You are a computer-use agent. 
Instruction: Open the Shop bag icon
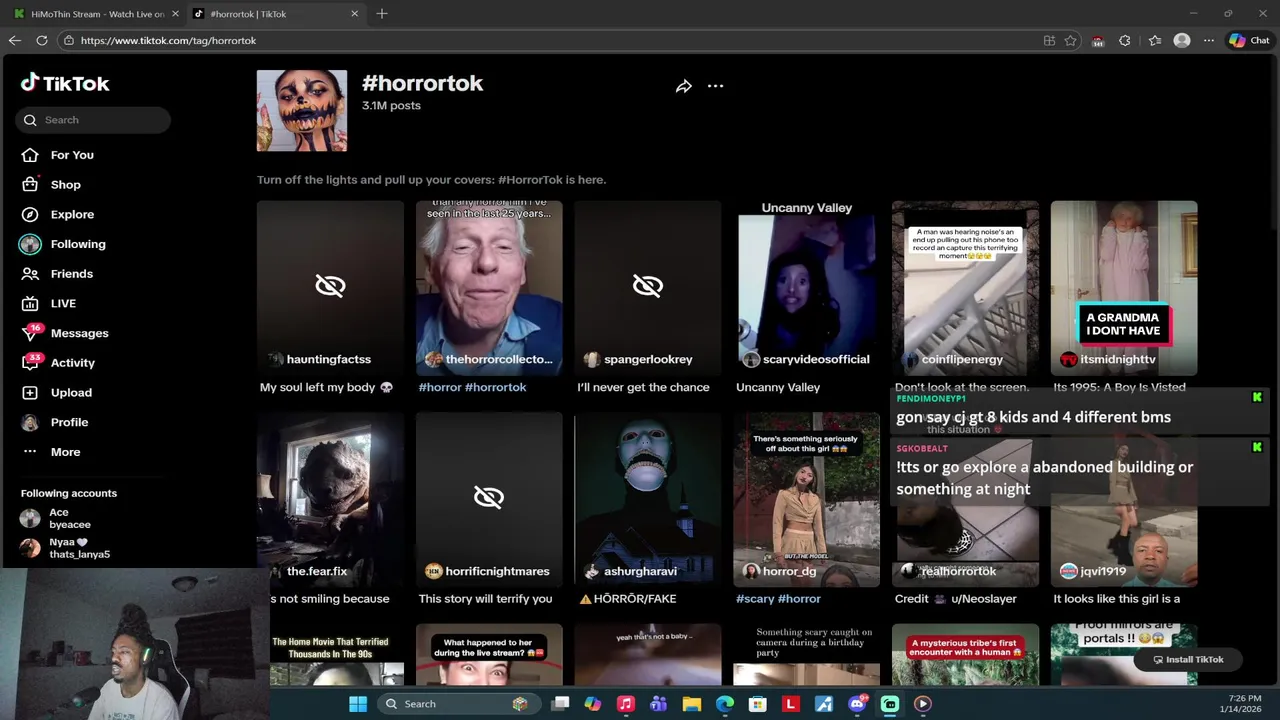[x=30, y=184]
